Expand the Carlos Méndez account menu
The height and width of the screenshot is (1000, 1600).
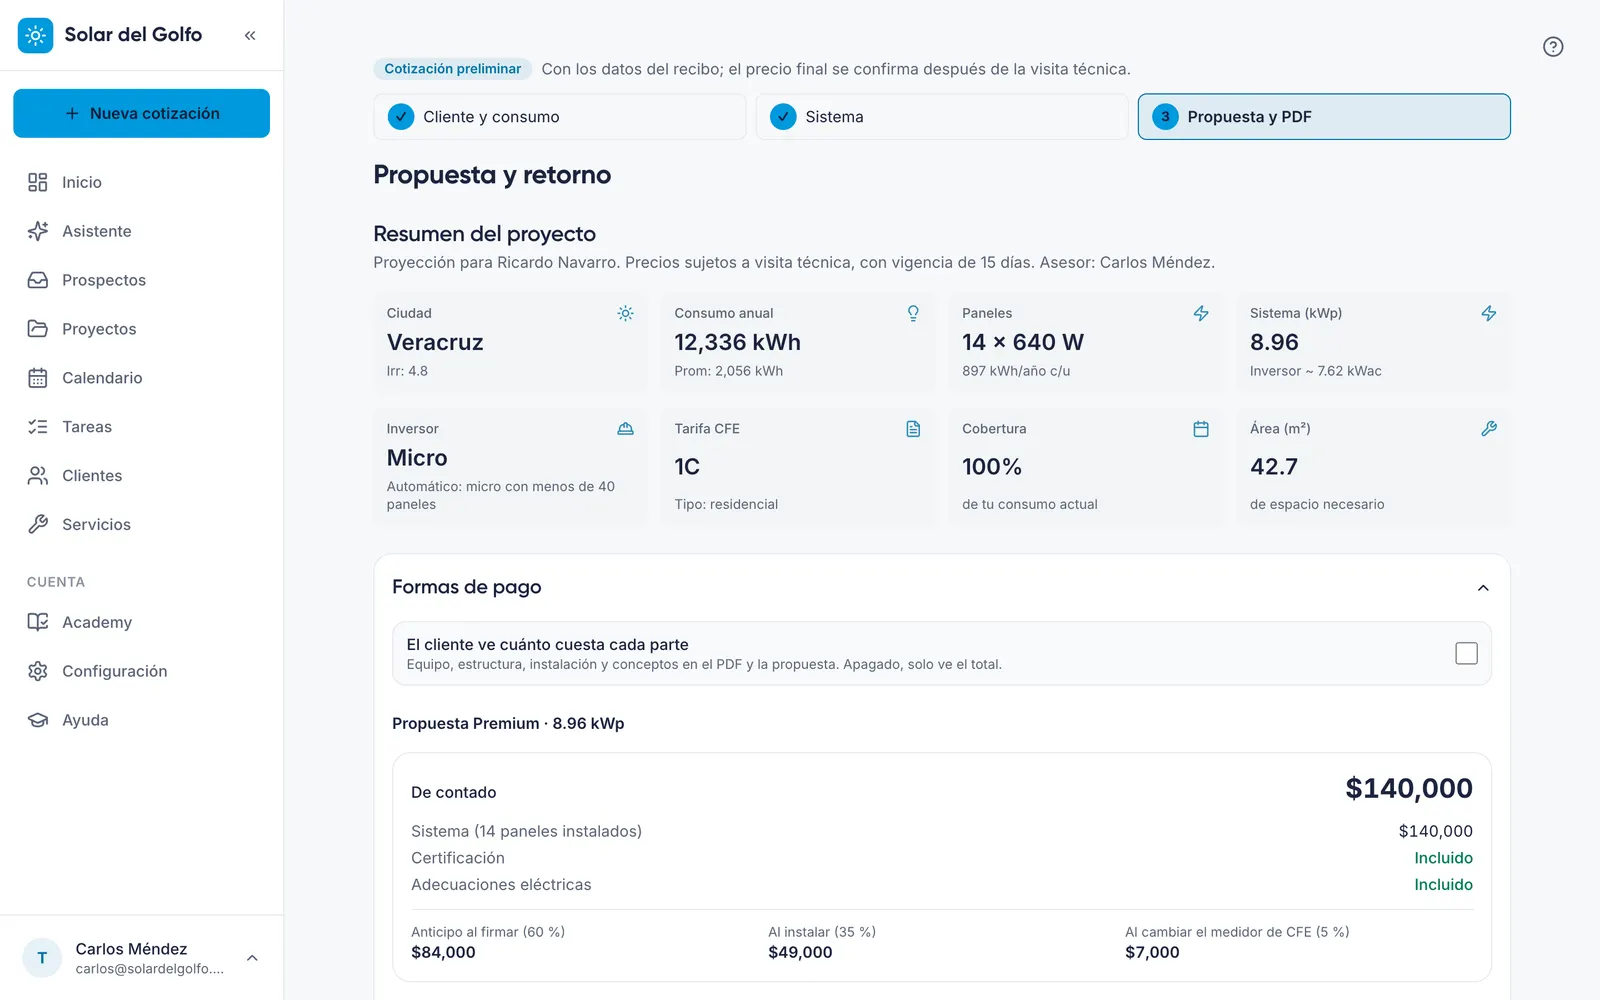pos(252,958)
